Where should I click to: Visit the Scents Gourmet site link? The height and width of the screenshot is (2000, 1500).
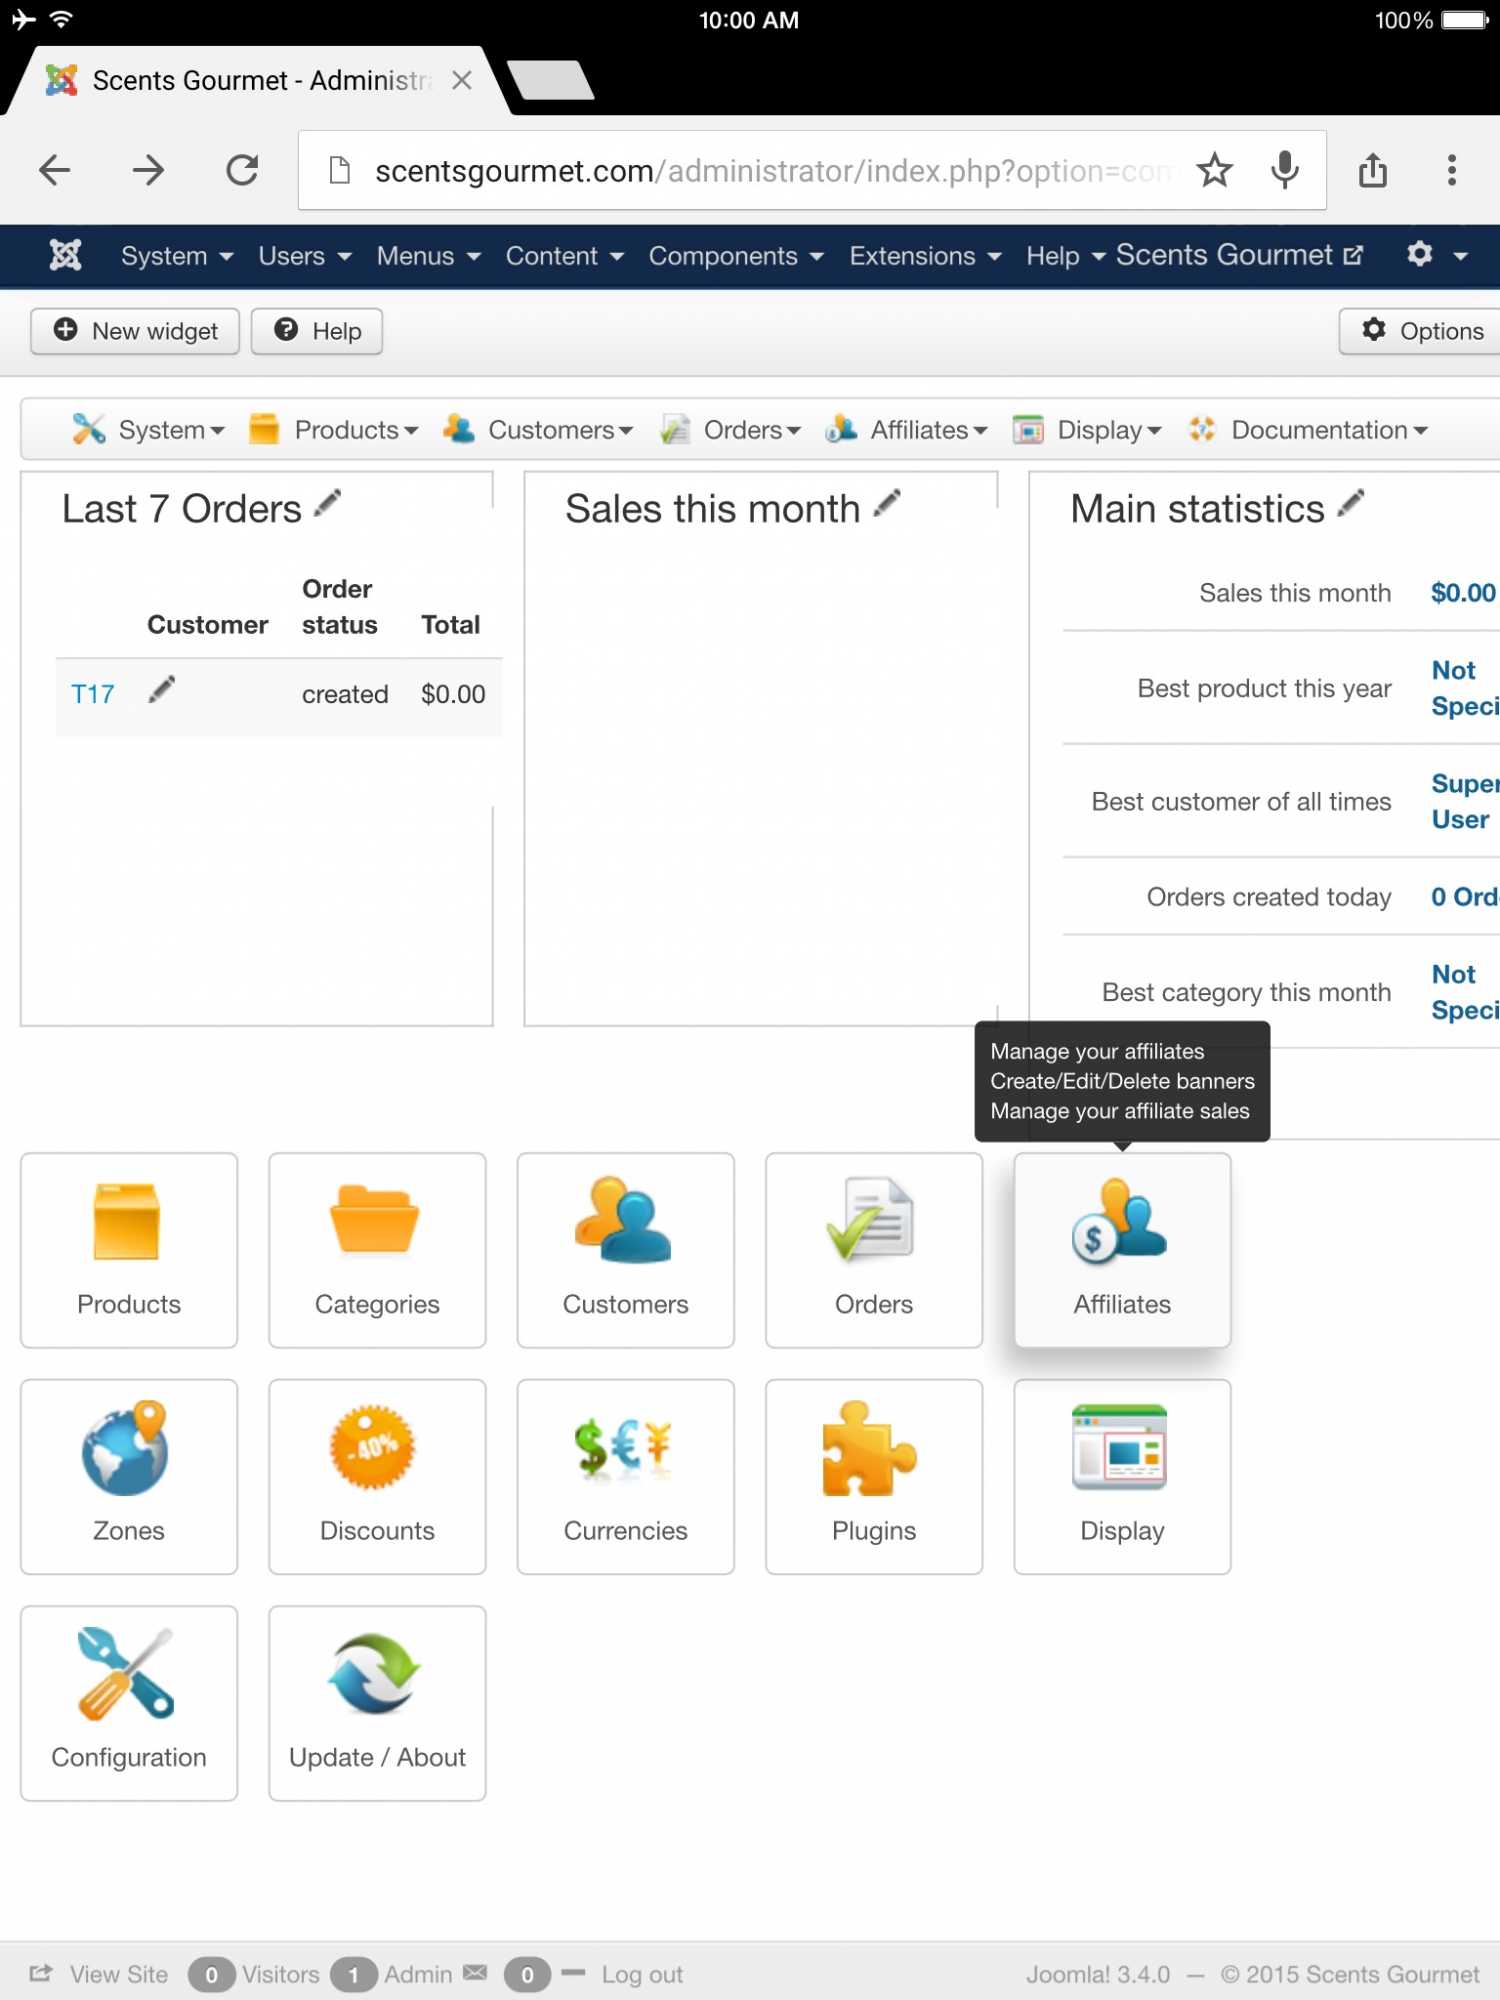(1239, 255)
